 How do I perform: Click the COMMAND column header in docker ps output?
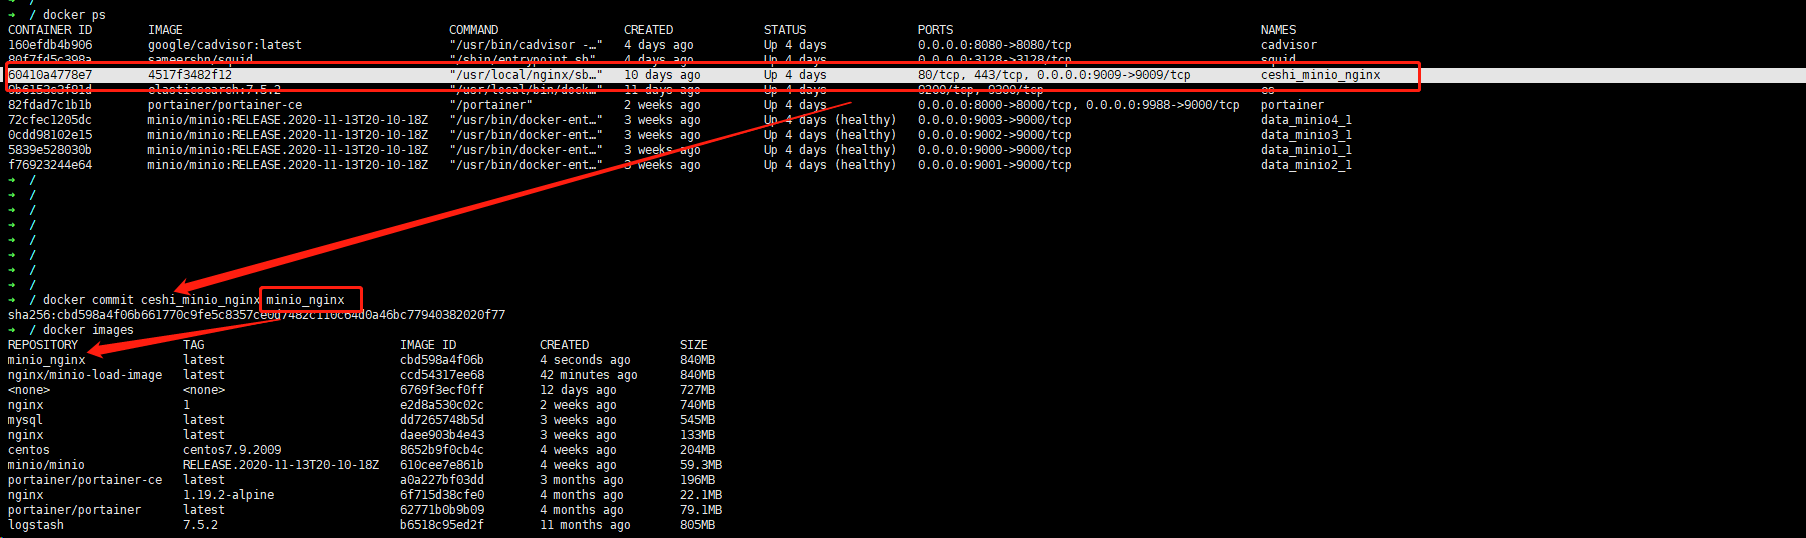(474, 30)
